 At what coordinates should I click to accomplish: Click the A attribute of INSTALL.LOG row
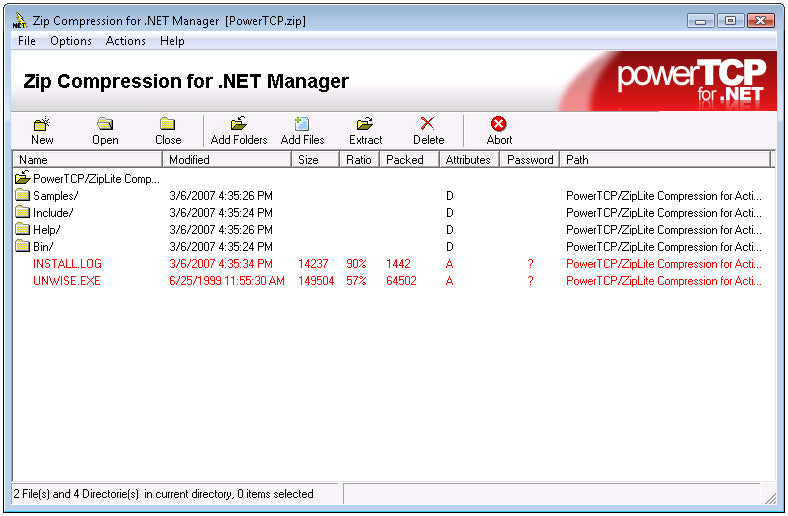[450, 264]
